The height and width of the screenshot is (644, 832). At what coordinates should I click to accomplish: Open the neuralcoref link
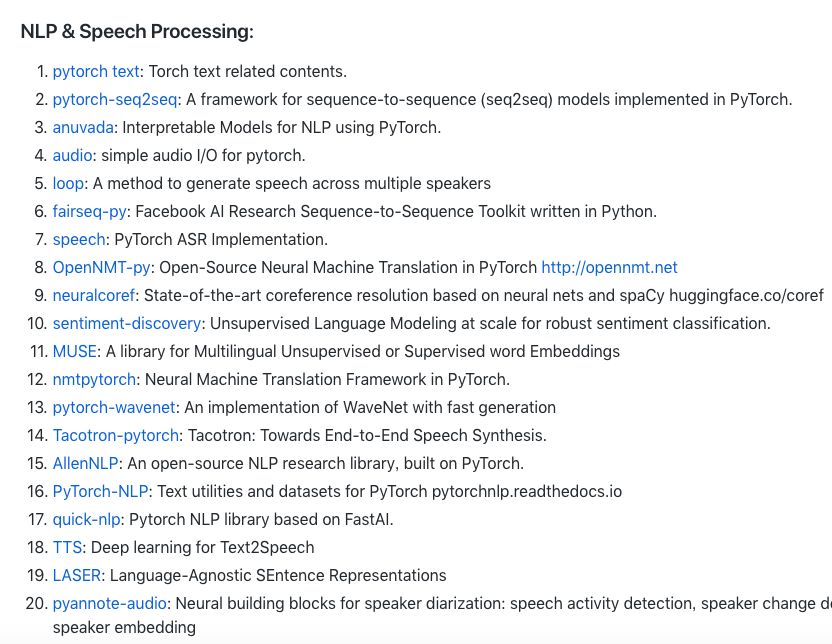96,296
